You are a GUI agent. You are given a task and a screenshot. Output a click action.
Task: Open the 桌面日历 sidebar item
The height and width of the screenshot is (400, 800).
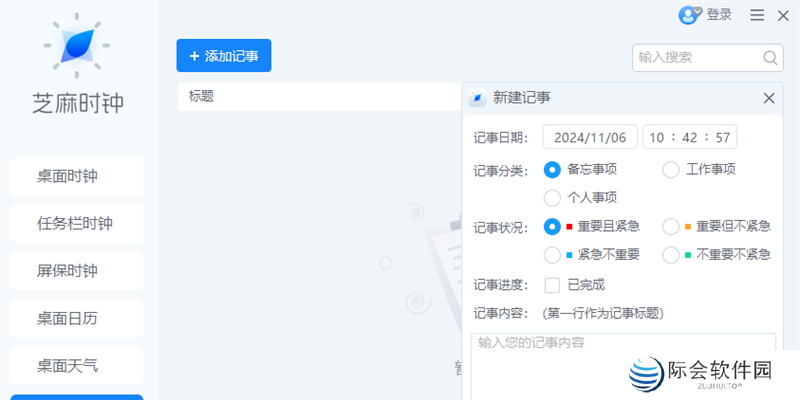[x=77, y=319]
